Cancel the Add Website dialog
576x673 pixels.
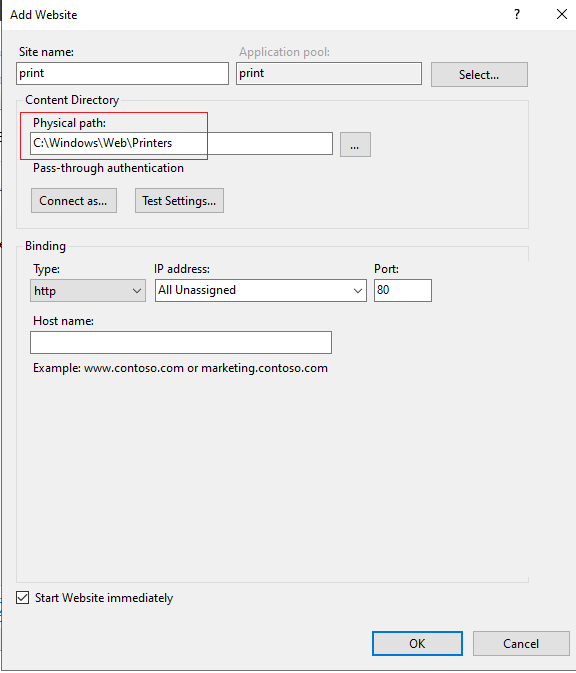tap(521, 643)
